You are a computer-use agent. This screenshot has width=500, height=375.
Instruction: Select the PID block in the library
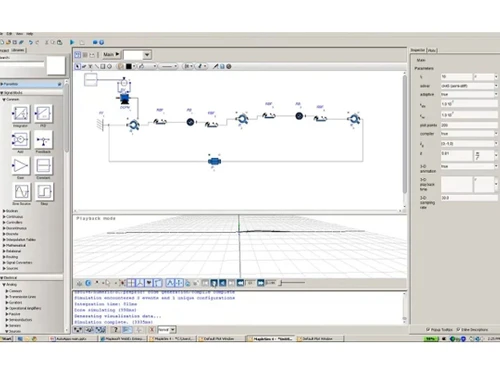(43, 113)
